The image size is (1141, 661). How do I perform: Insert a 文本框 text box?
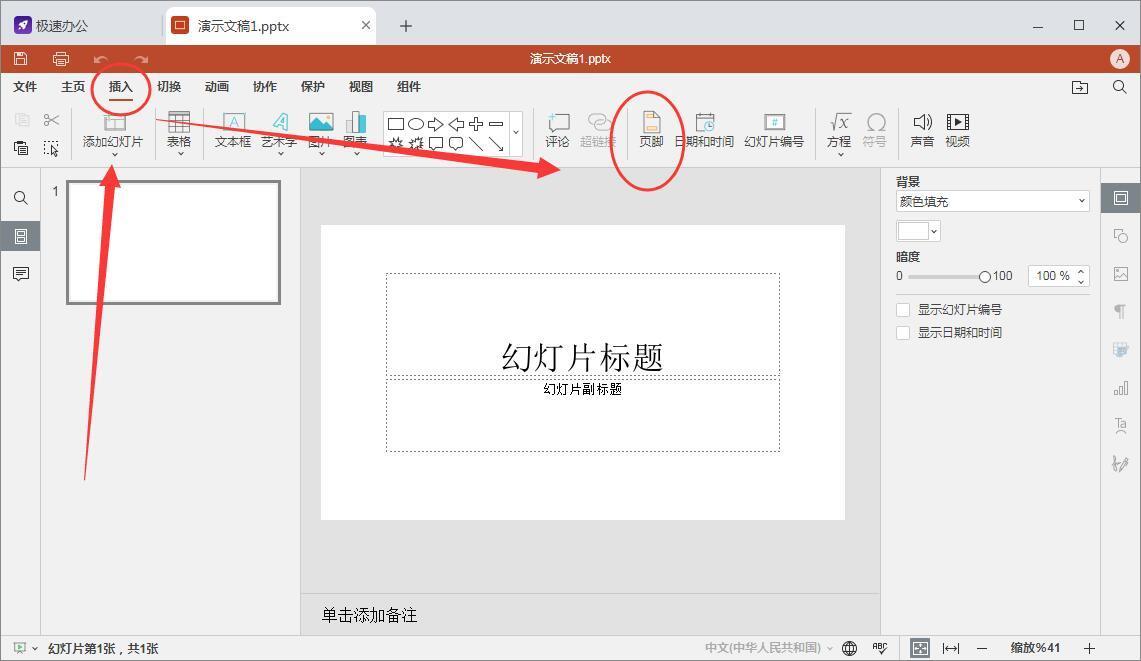coord(233,130)
